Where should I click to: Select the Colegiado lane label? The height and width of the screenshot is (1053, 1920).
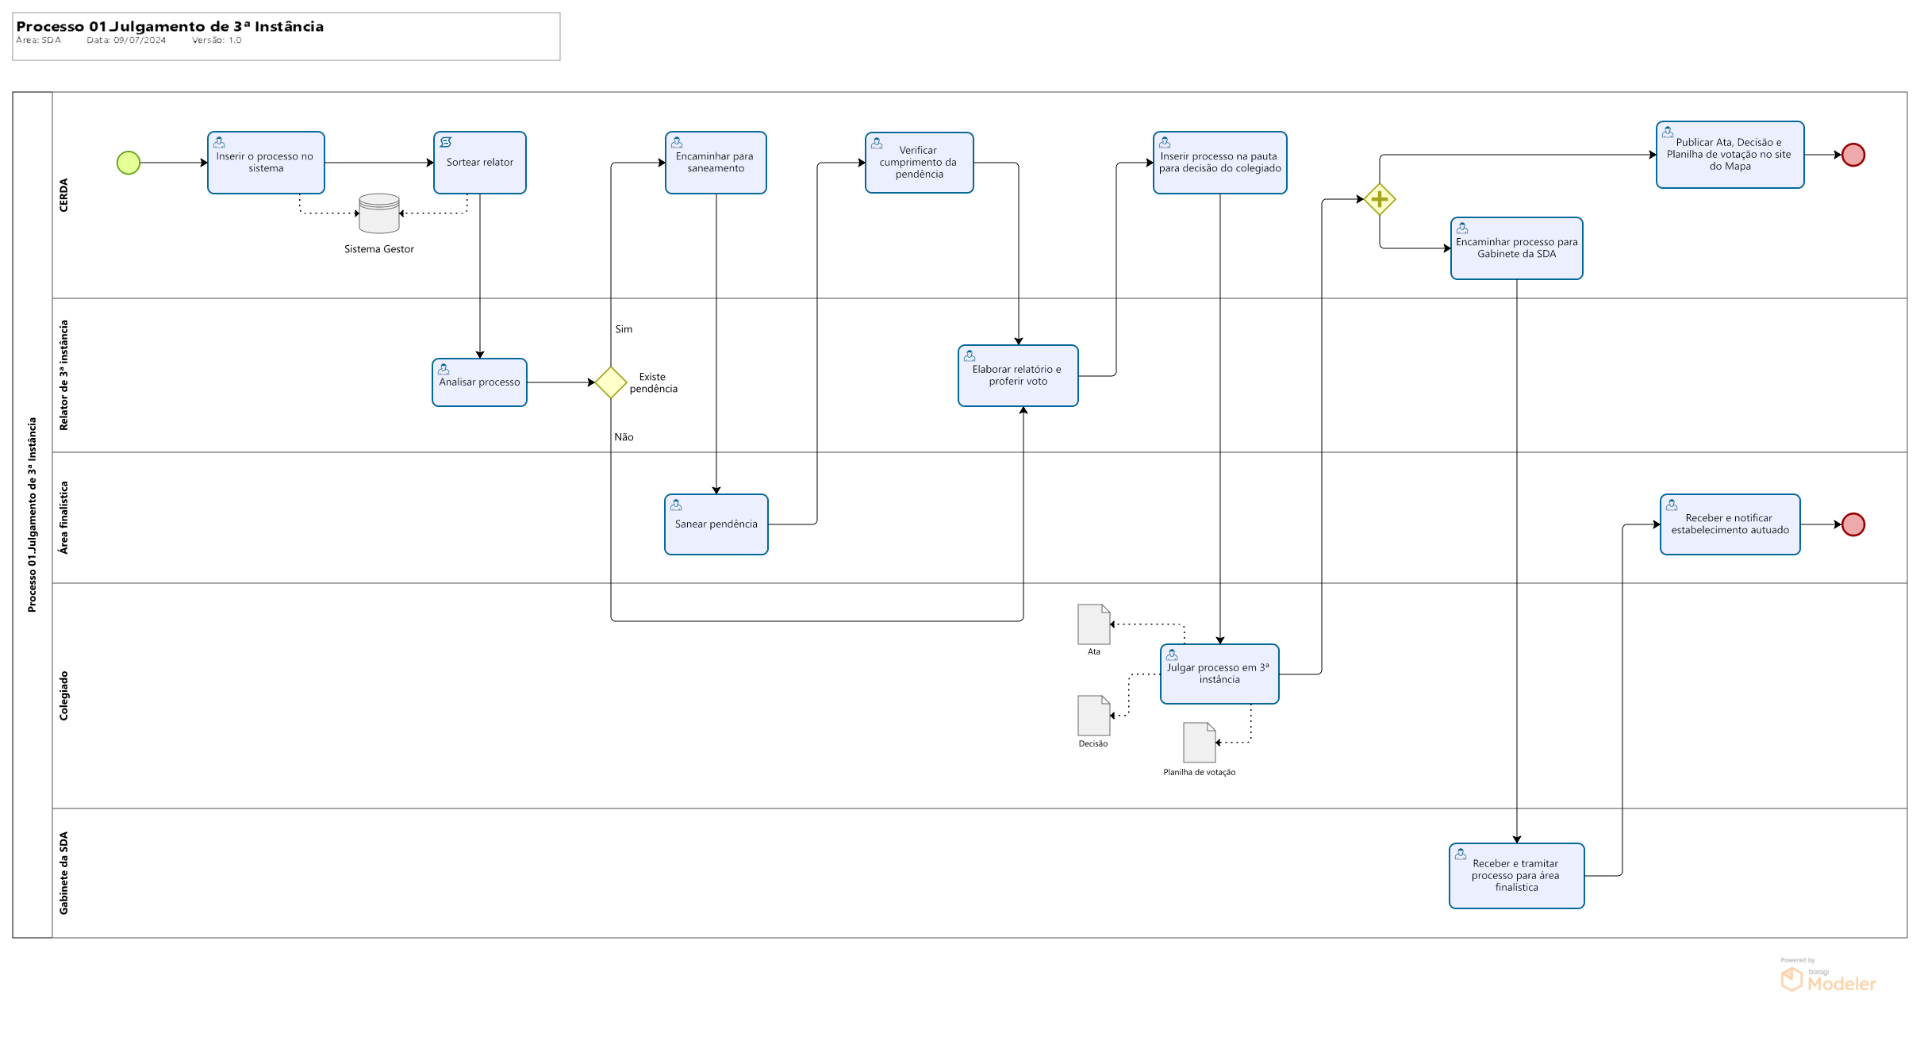[x=64, y=696]
